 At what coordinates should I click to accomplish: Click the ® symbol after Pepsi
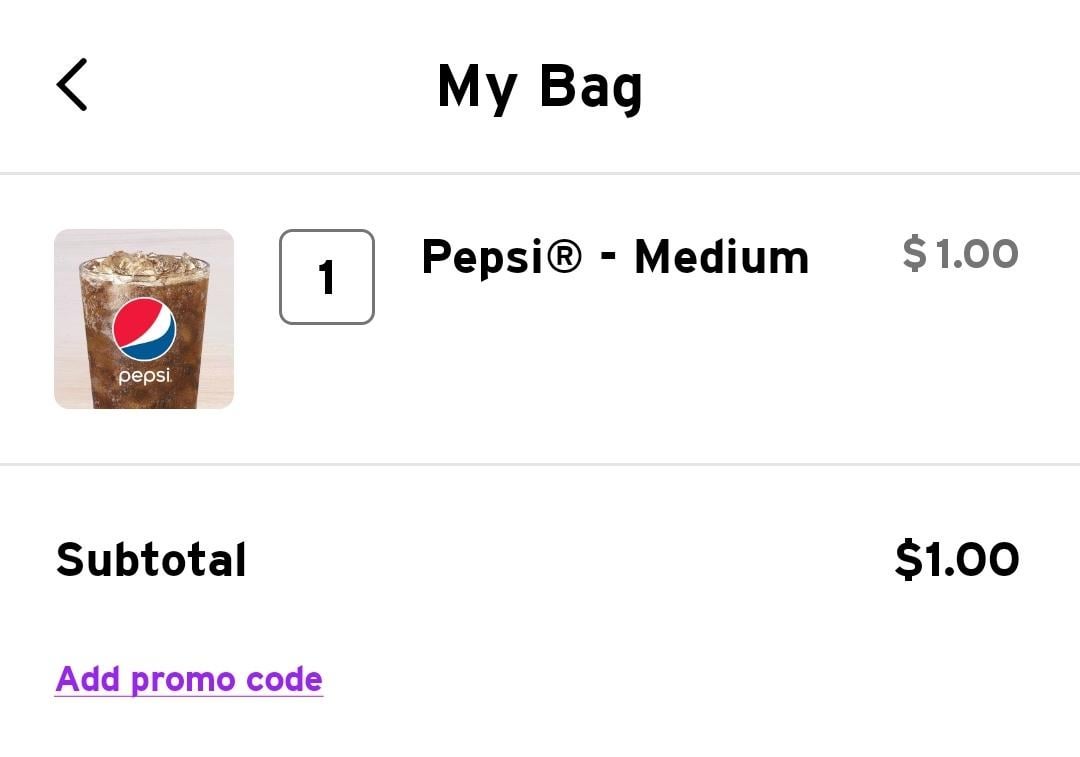(563, 256)
